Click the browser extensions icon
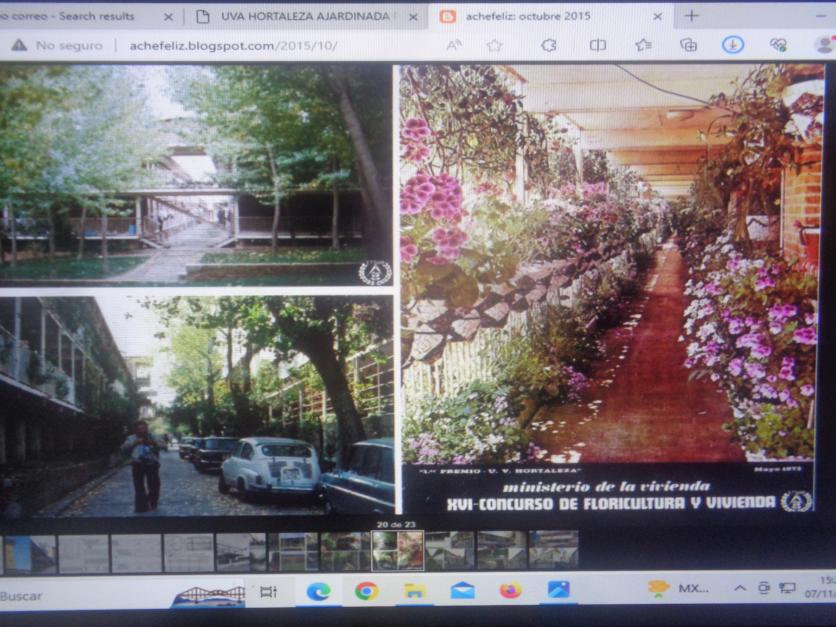This screenshot has height=627, width=836. (548, 45)
